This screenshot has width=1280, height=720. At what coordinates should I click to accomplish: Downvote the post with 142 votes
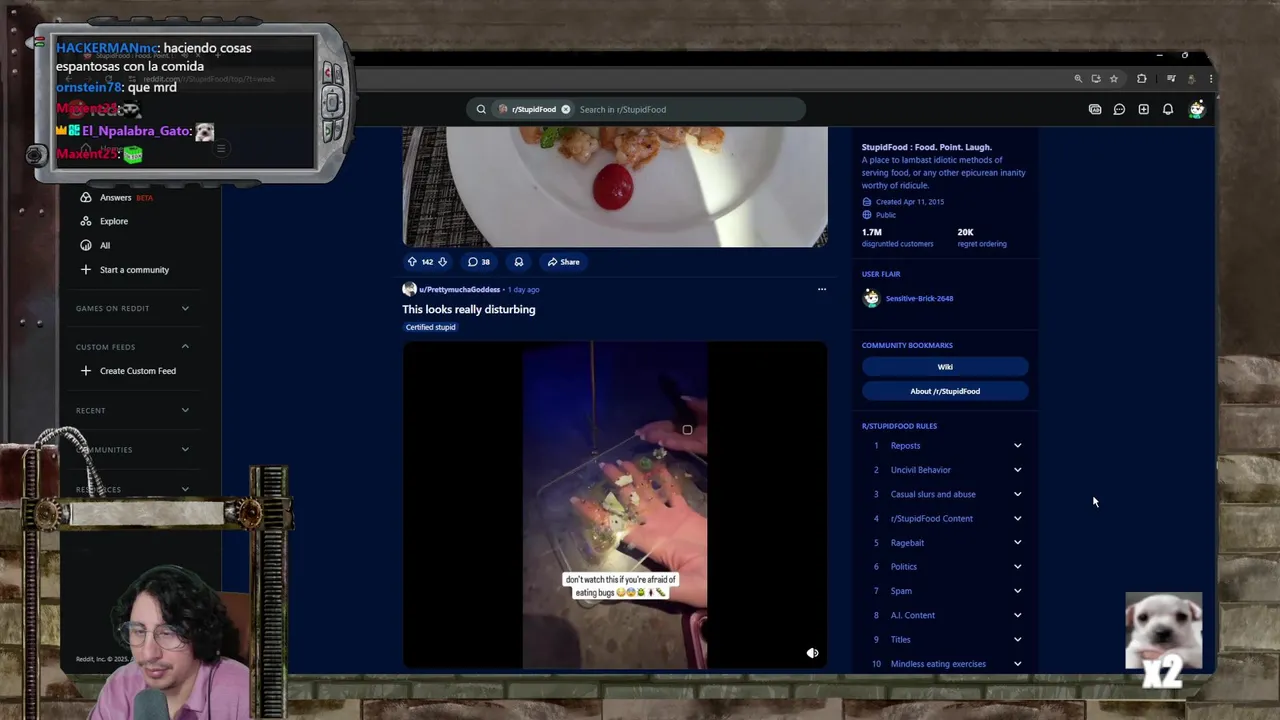coord(442,262)
